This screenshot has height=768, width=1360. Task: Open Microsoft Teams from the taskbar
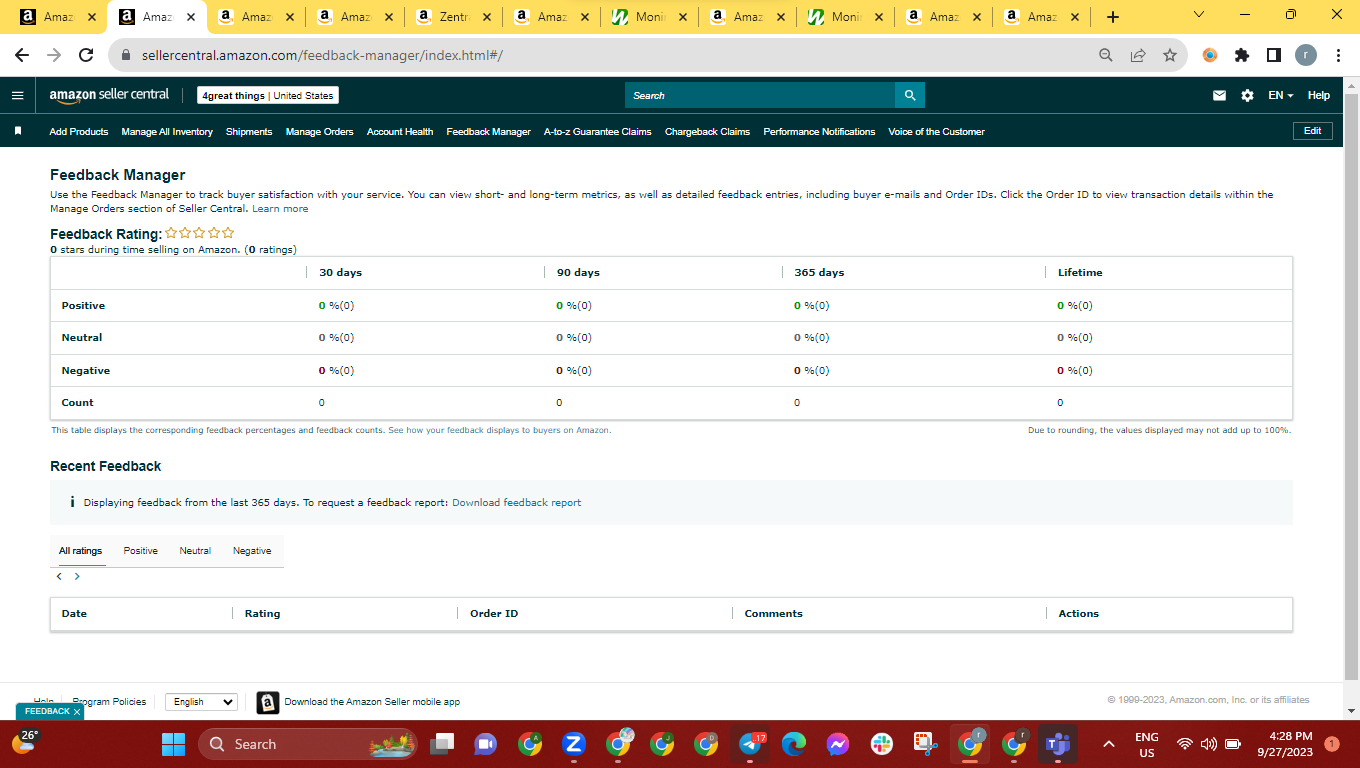coord(1058,744)
